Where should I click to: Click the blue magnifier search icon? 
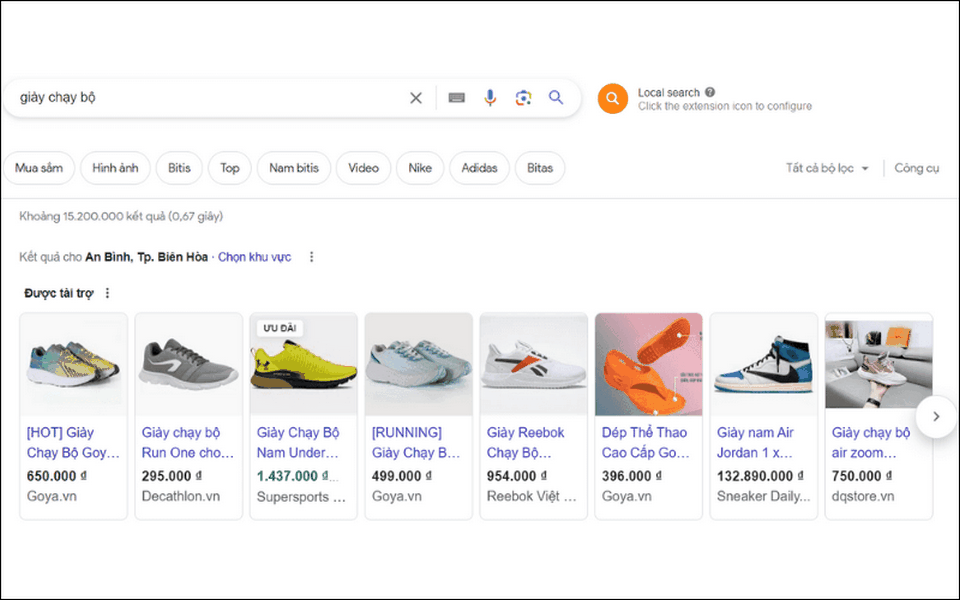[x=556, y=97]
